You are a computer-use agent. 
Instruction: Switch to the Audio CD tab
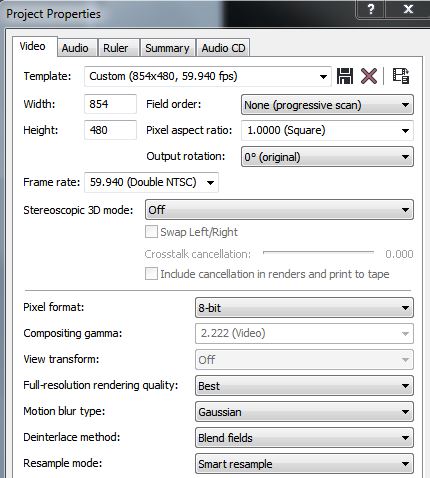(x=223, y=48)
